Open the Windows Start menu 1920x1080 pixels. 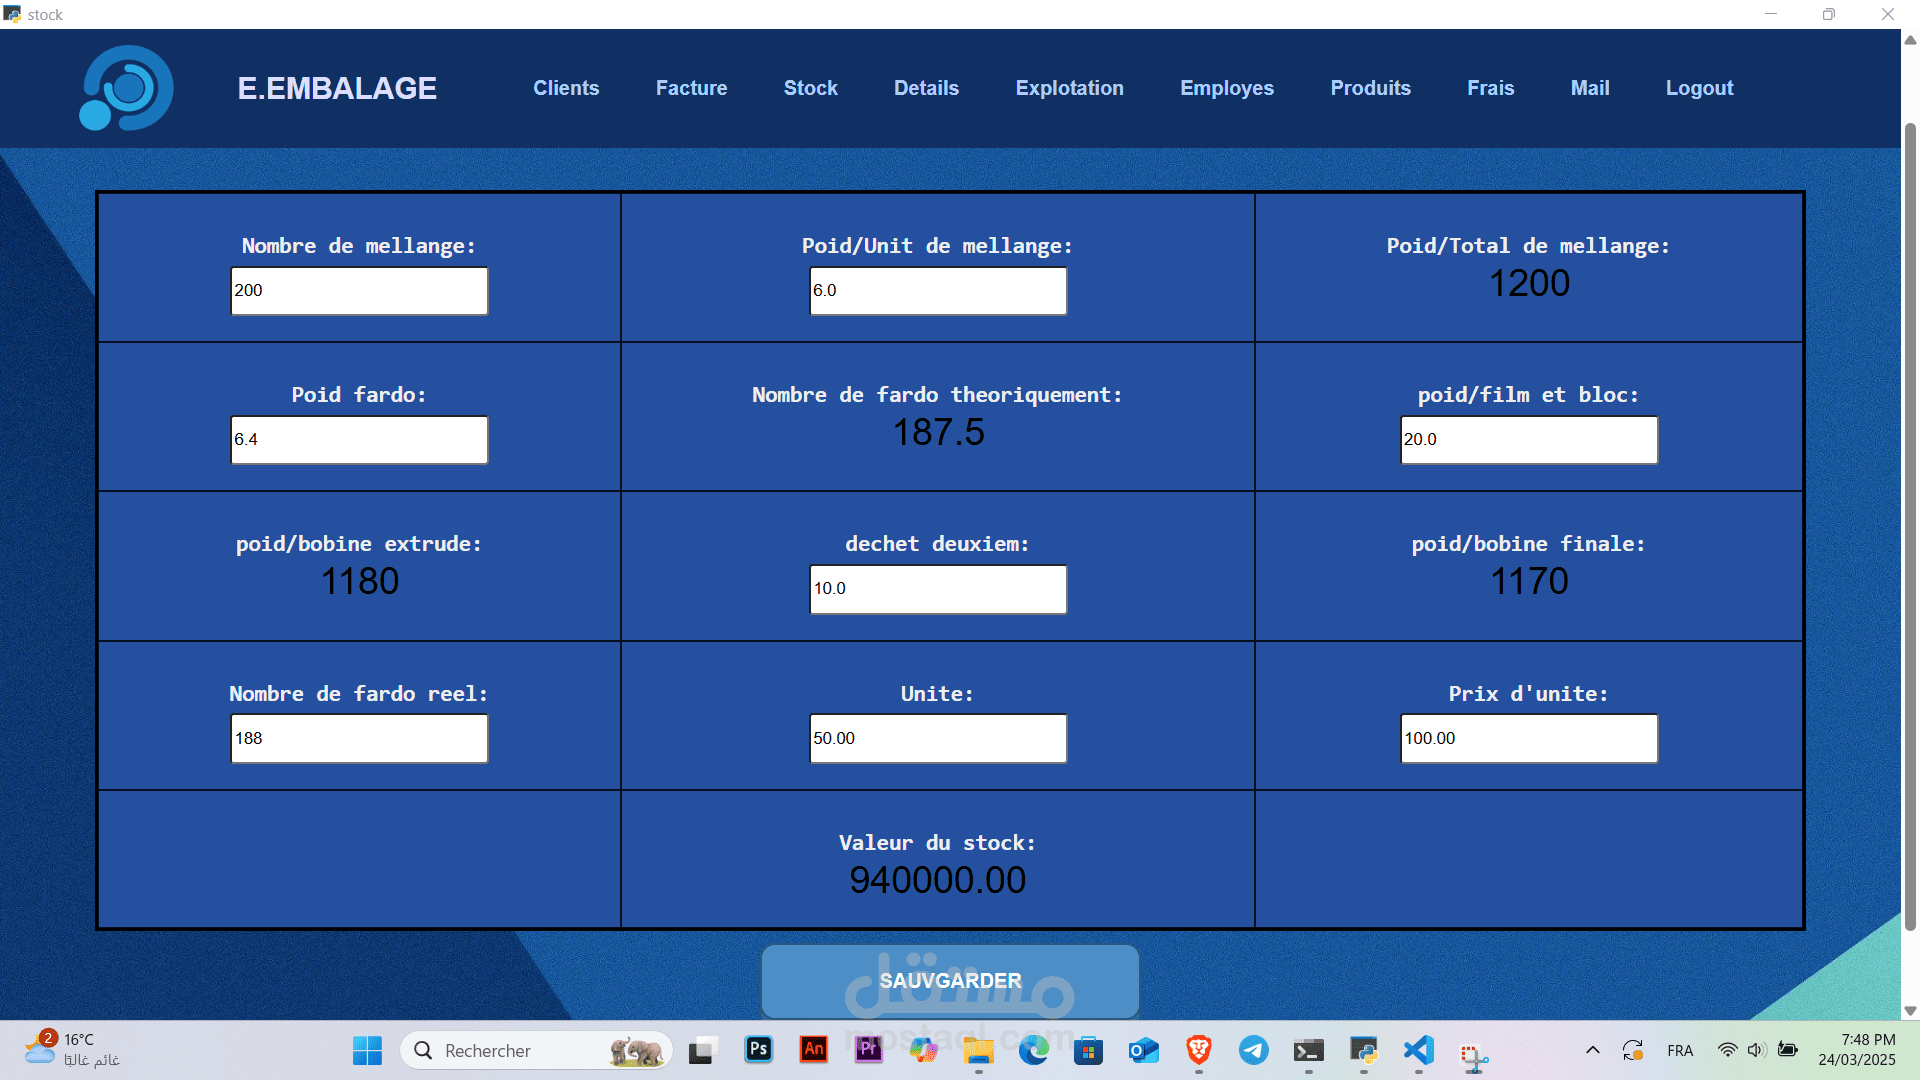pos(367,1050)
